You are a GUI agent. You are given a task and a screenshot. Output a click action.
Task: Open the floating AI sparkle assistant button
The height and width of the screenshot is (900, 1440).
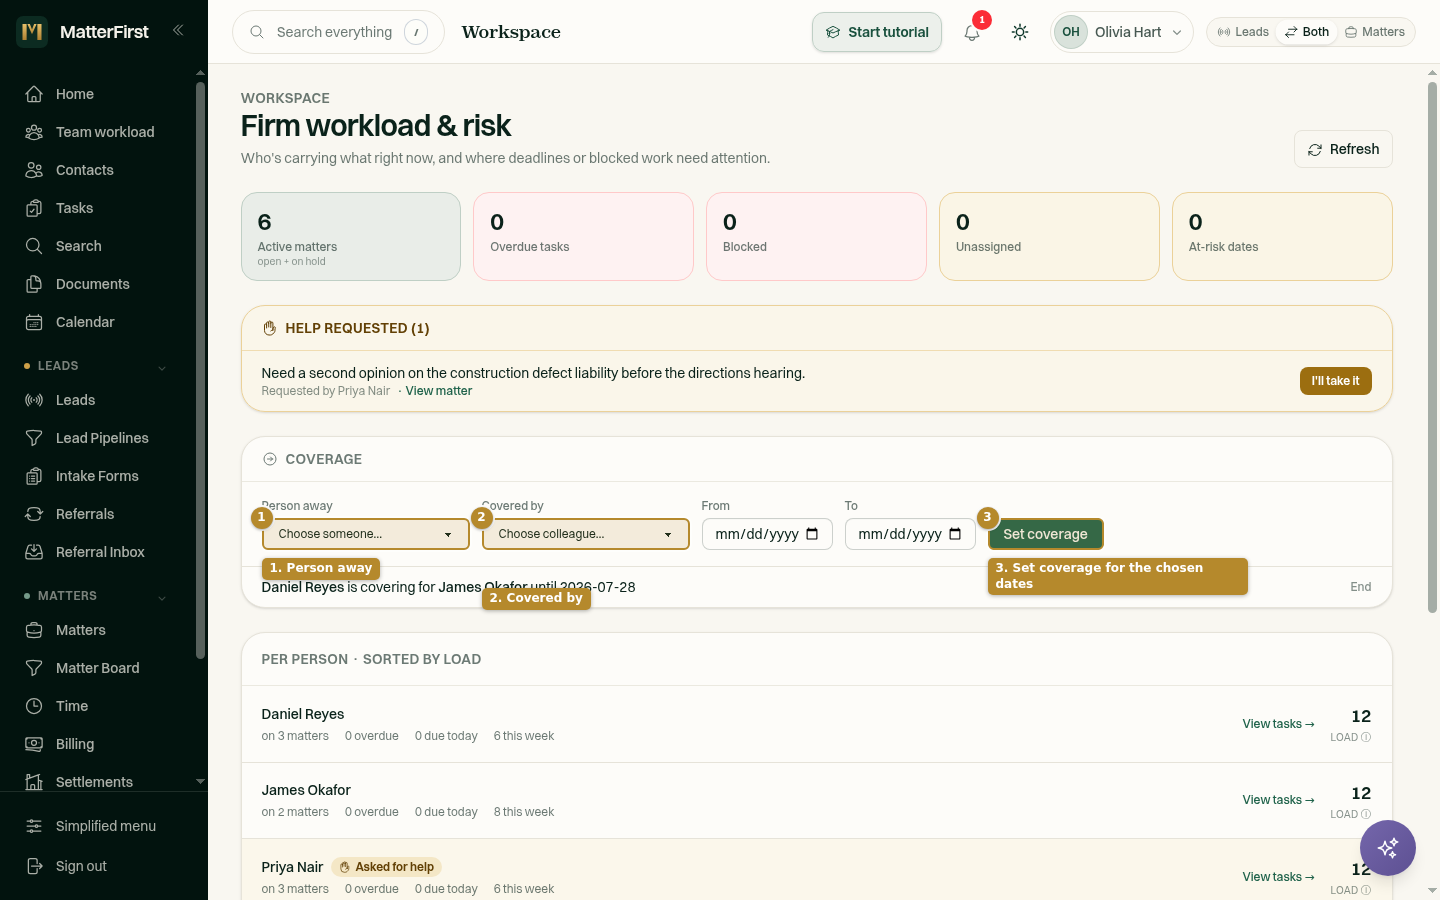pos(1388,848)
